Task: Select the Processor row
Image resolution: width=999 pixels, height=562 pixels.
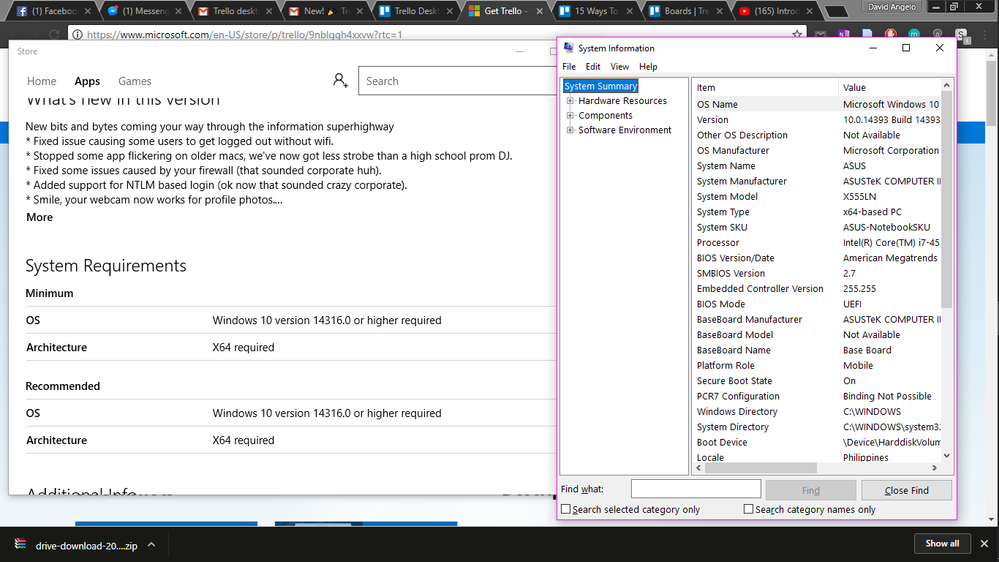Action: (x=817, y=243)
